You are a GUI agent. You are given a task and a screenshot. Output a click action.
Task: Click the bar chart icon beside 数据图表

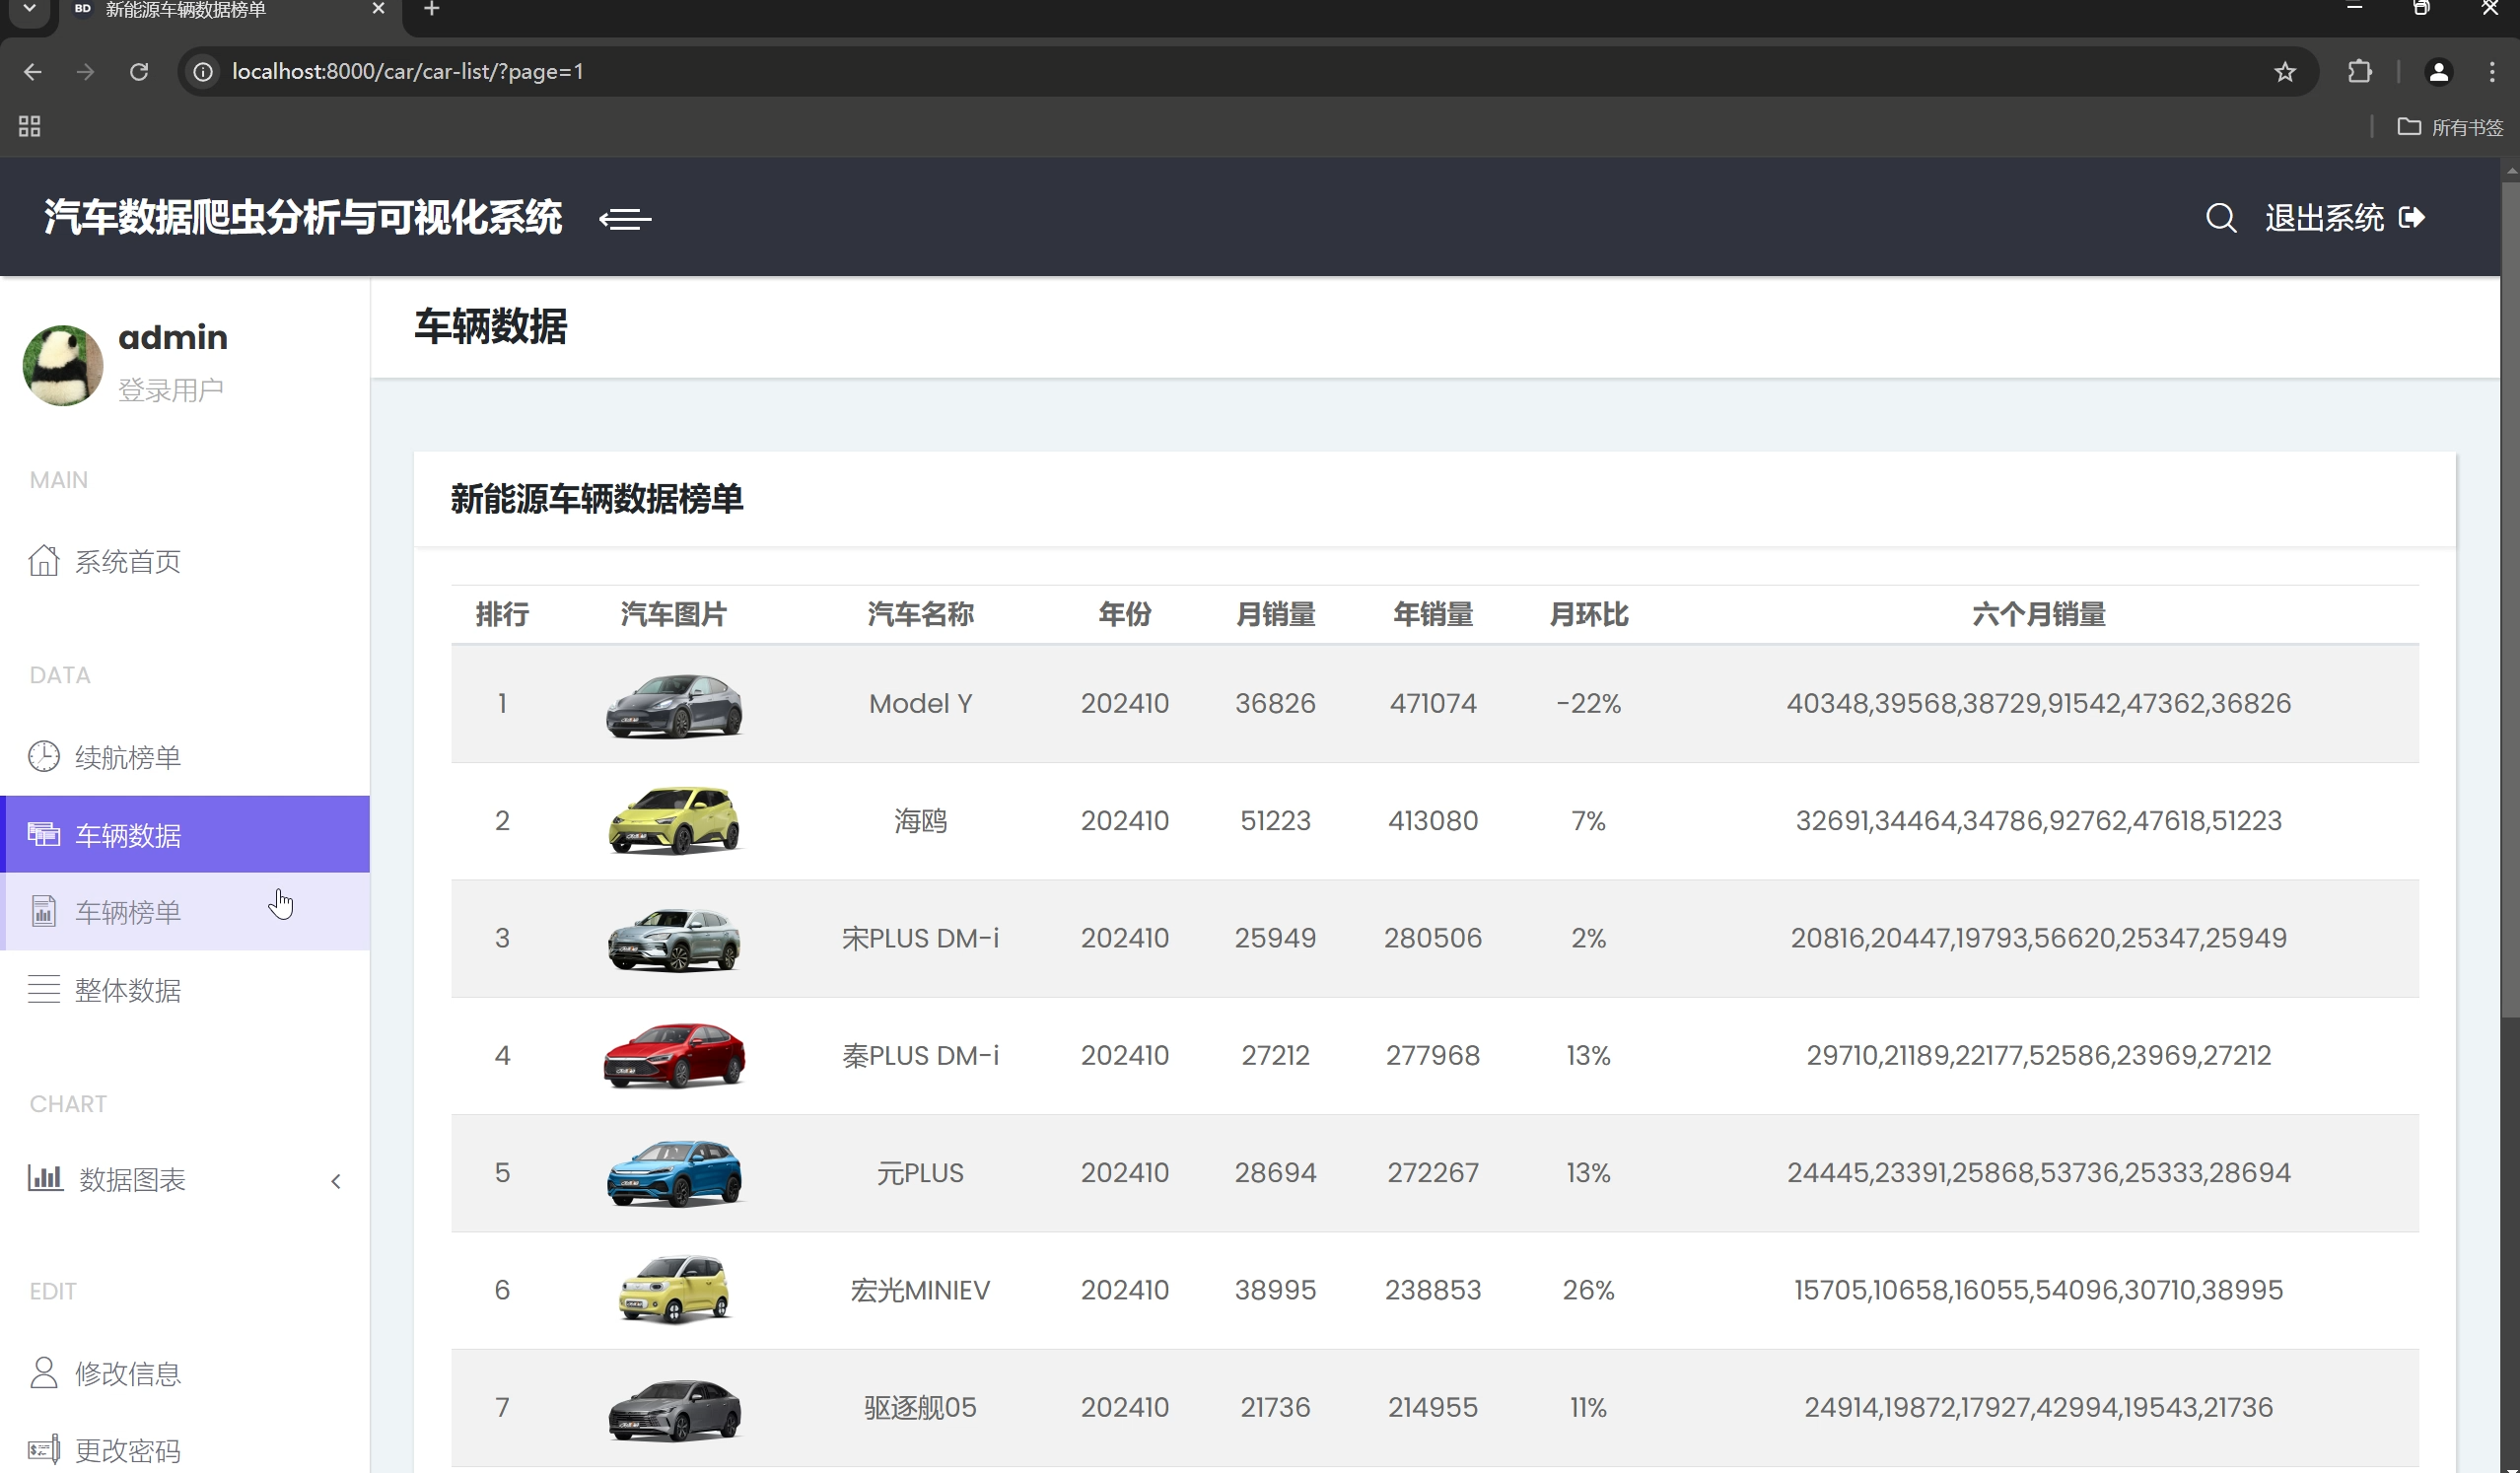tap(45, 1177)
